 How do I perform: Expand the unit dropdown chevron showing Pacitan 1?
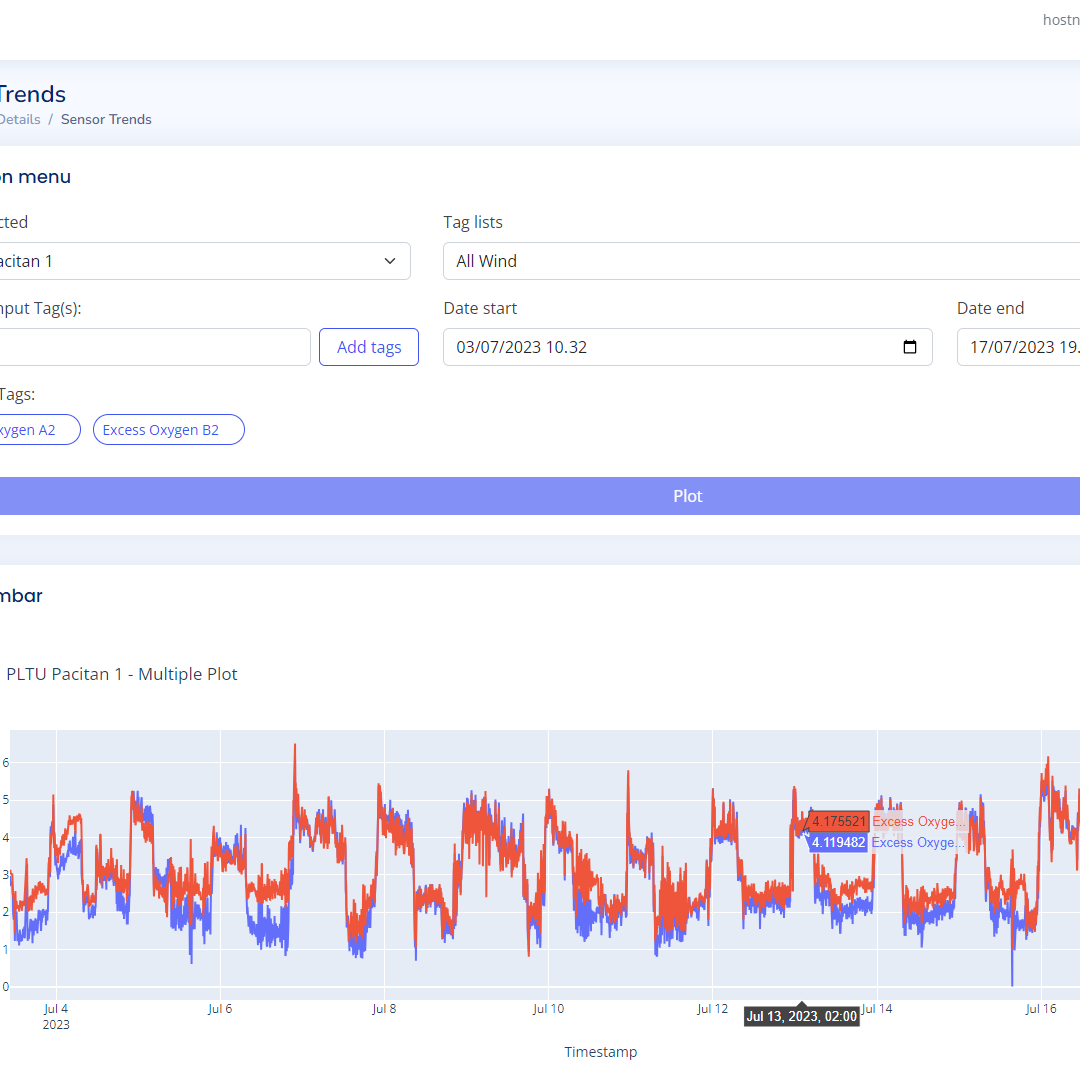pyautogui.click(x=389, y=261)
